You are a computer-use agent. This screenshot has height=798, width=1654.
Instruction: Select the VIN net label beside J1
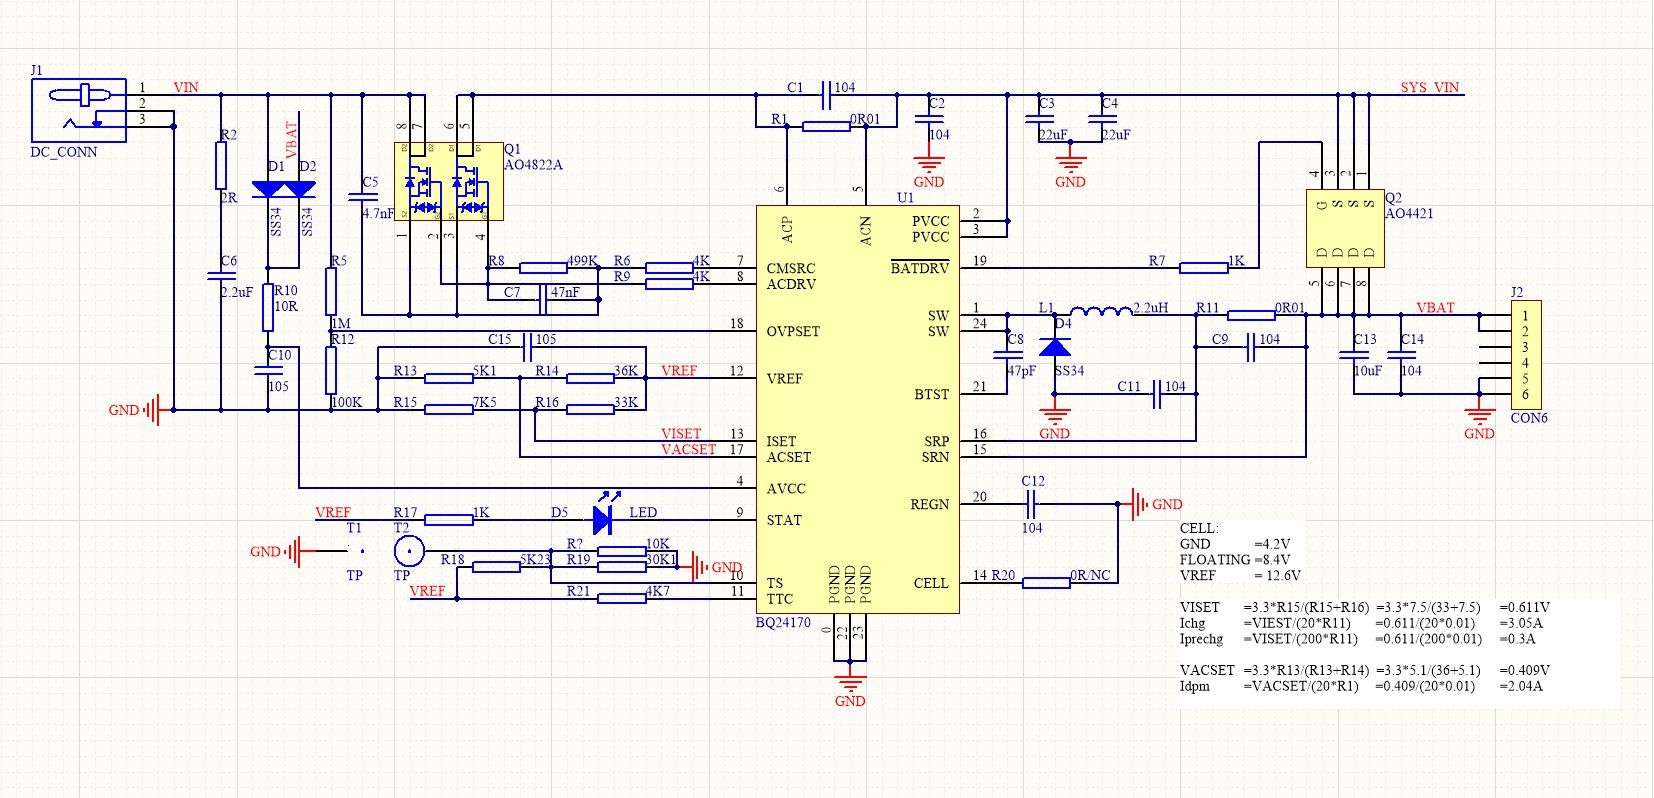click(186, 87)
